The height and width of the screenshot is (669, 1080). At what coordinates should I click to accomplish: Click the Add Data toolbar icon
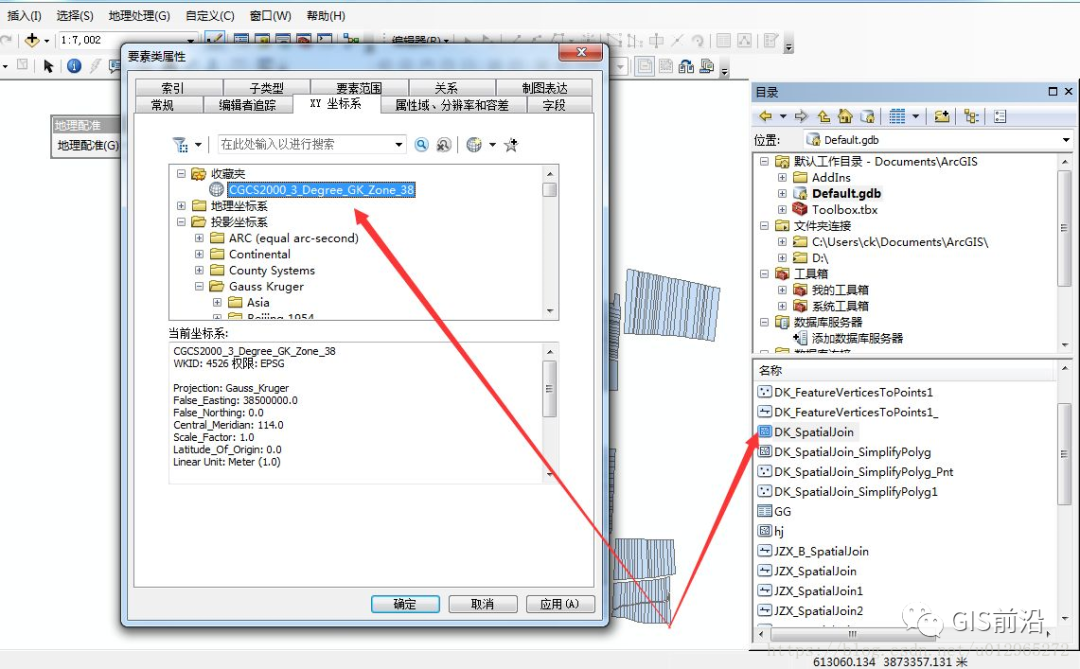tap(32, 40)
